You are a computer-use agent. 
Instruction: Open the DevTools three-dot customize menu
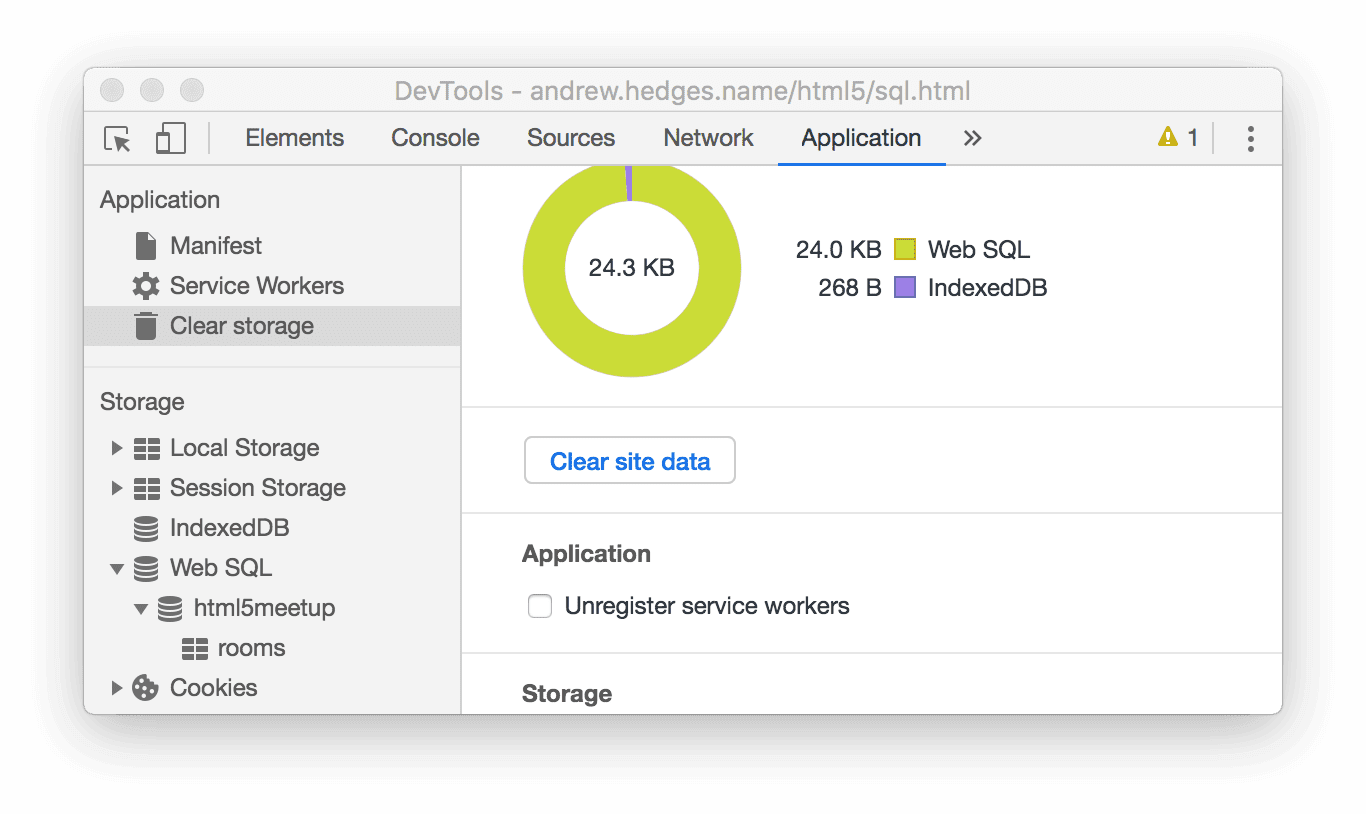[1250, 138]
